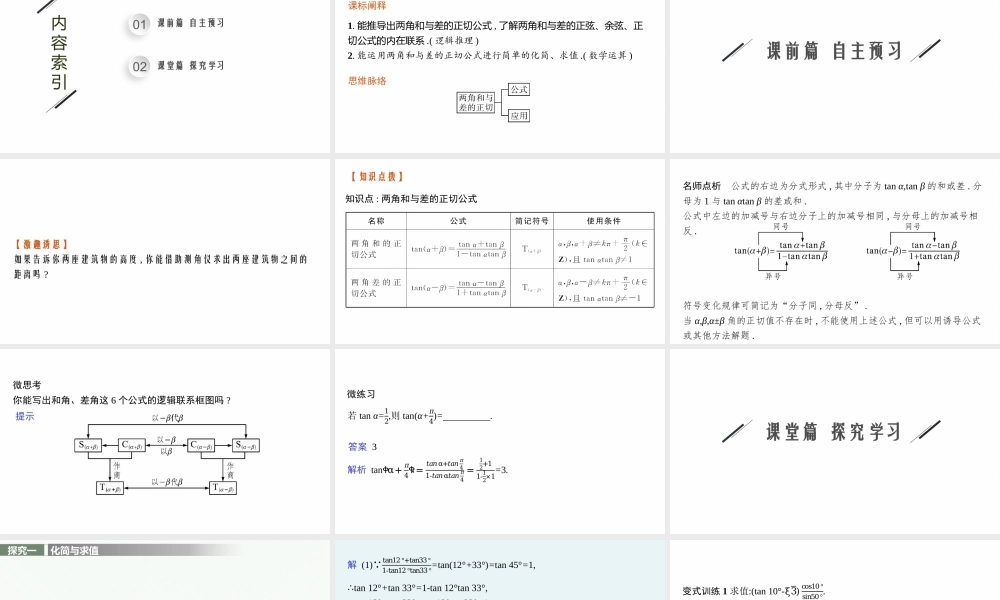The image size is (1000, 600).
Task: Reveal the answer by clicking 答案 3
Action: pos(360,446)
